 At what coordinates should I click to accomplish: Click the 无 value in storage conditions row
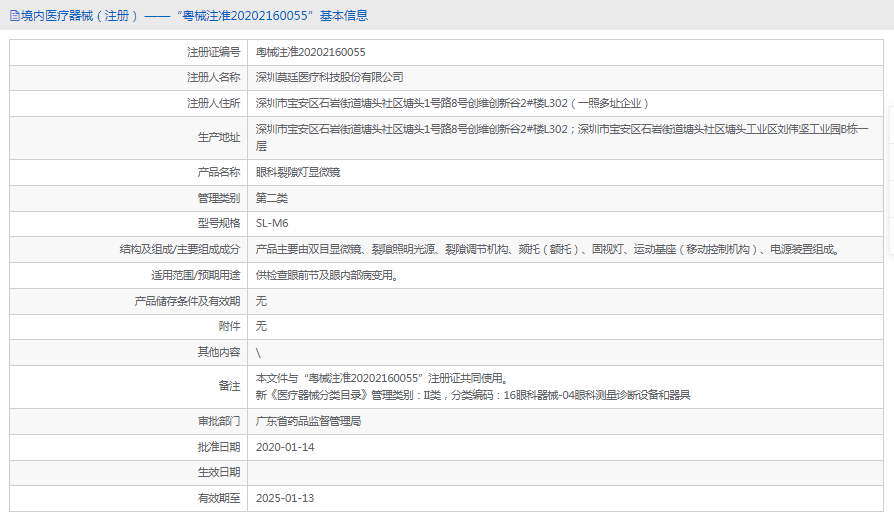pos(261,301)
